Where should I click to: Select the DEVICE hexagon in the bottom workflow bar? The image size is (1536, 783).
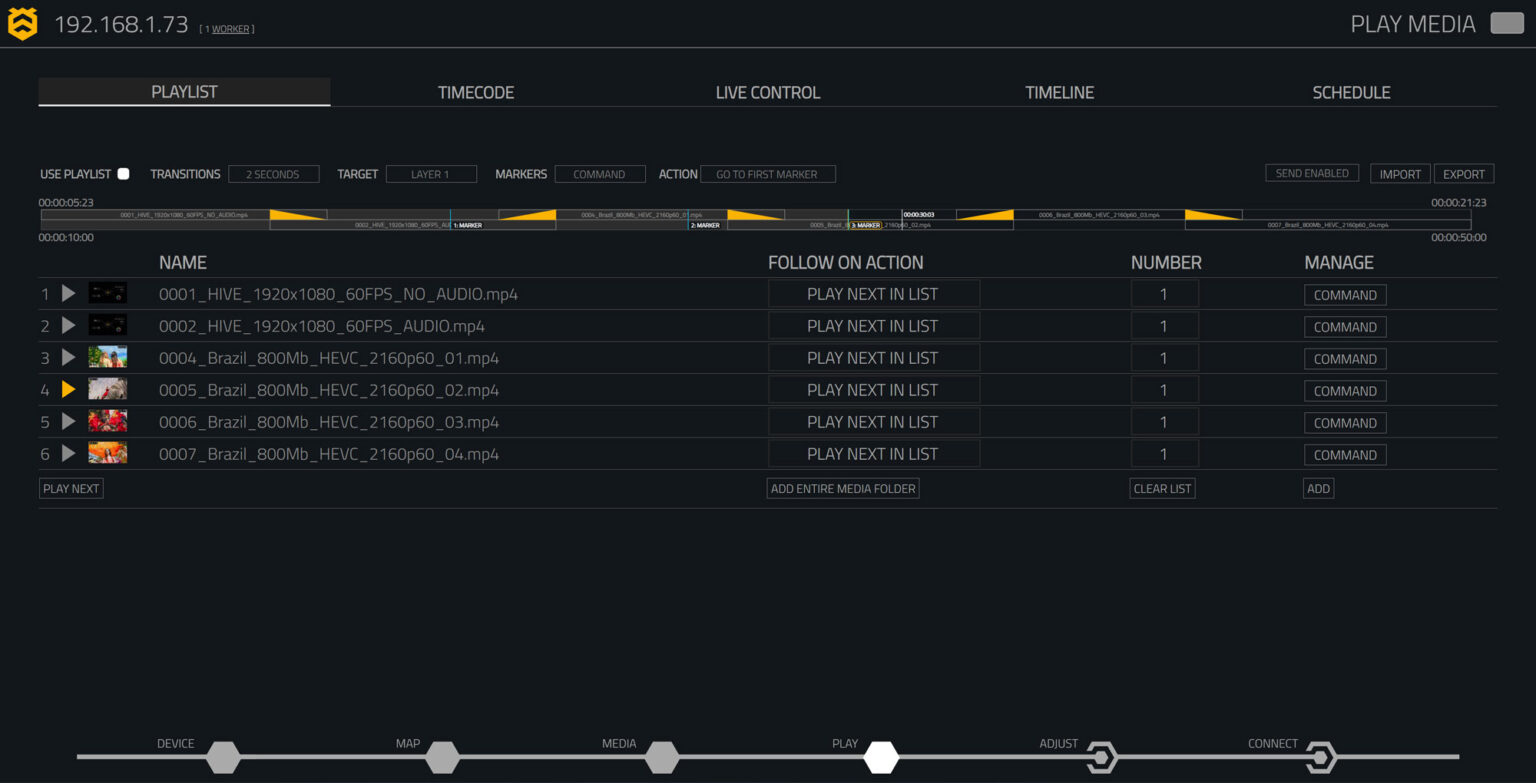point(223,757)
